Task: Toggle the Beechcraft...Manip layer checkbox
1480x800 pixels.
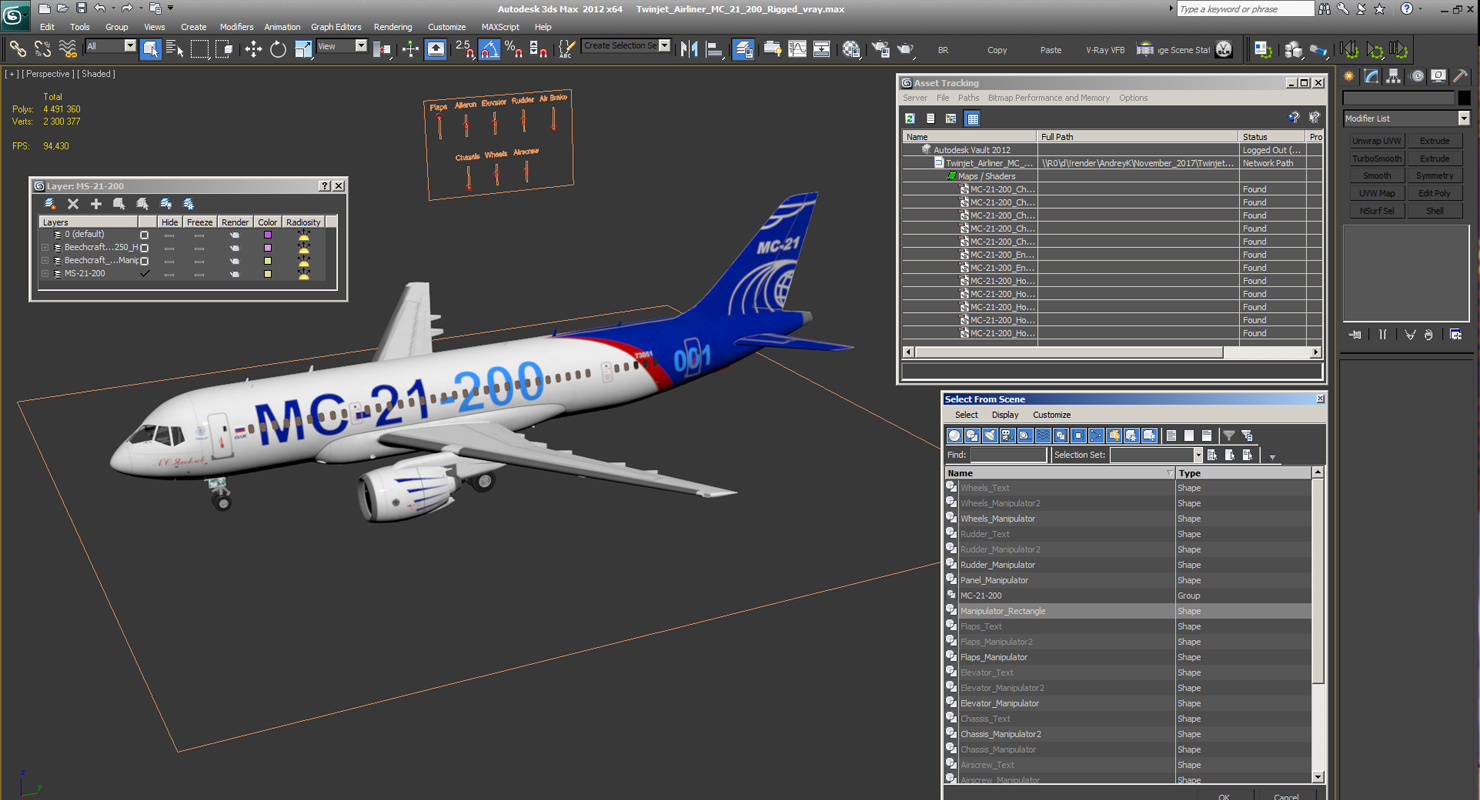Action: pyautogui.click(x=144, y=261)
